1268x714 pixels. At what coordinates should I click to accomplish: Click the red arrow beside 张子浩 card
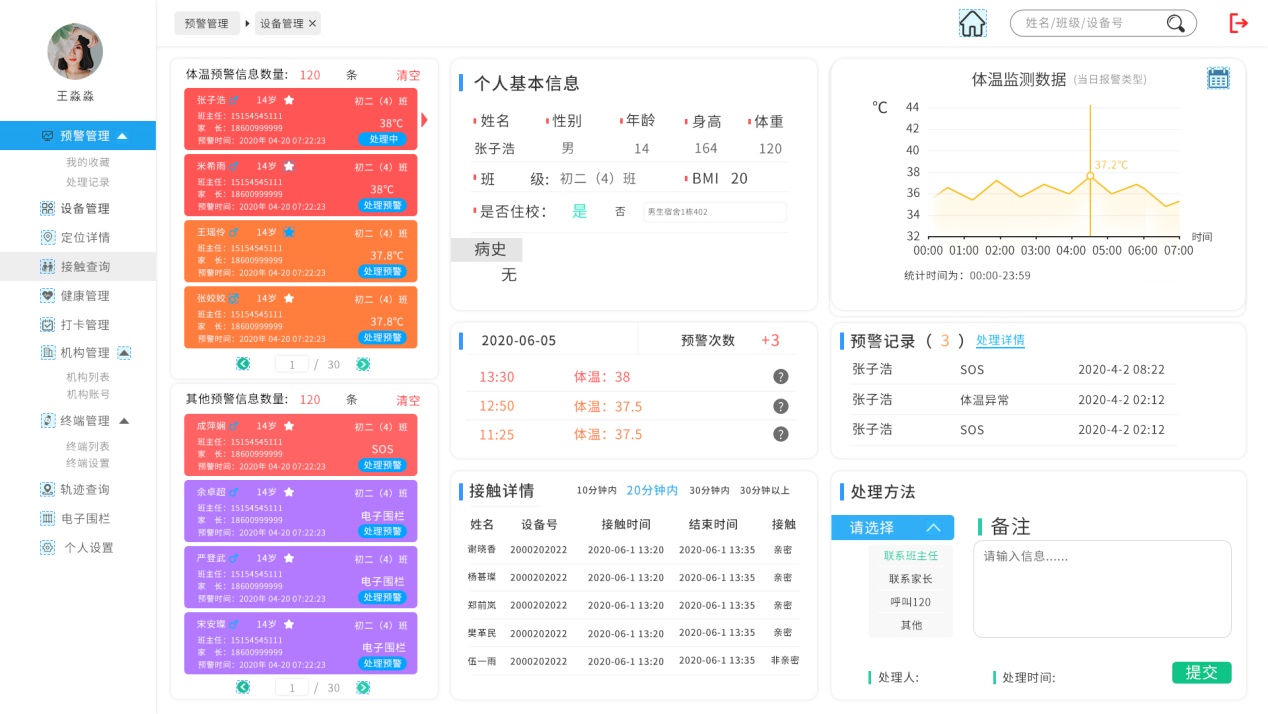[x=424, y=120]
